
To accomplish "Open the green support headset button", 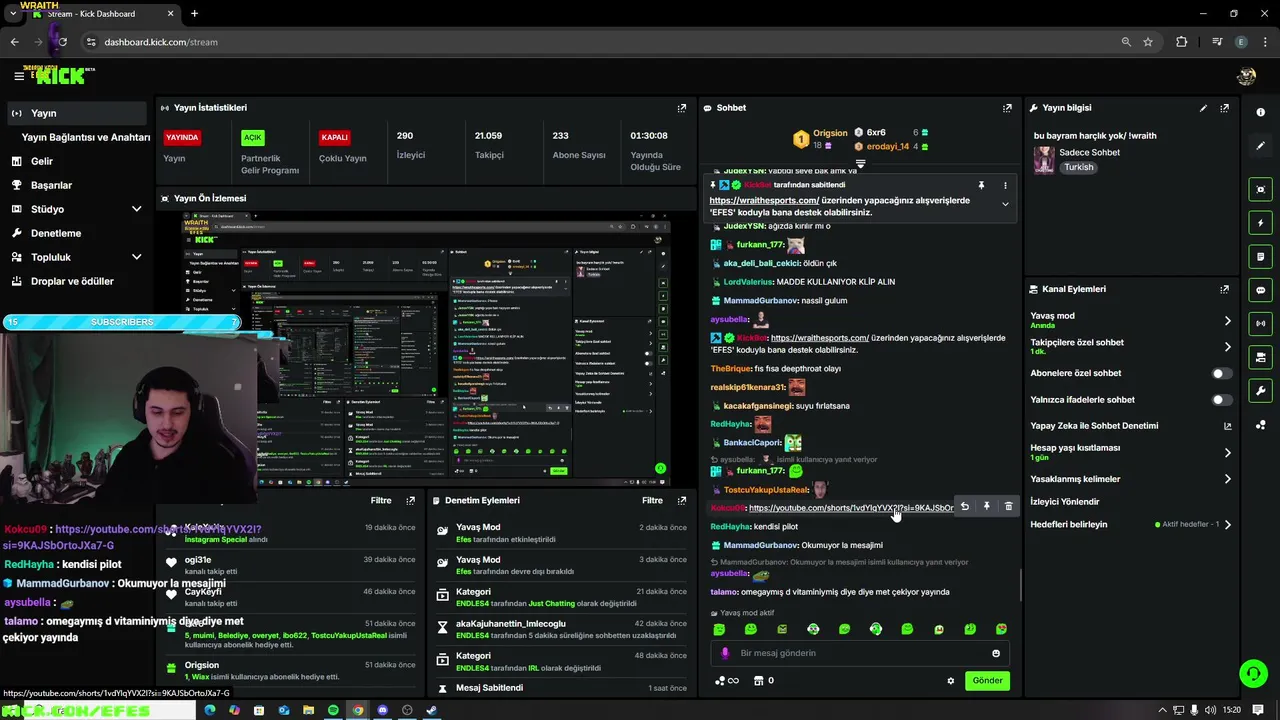I will pyautogui.click(x=1253, y=674).
